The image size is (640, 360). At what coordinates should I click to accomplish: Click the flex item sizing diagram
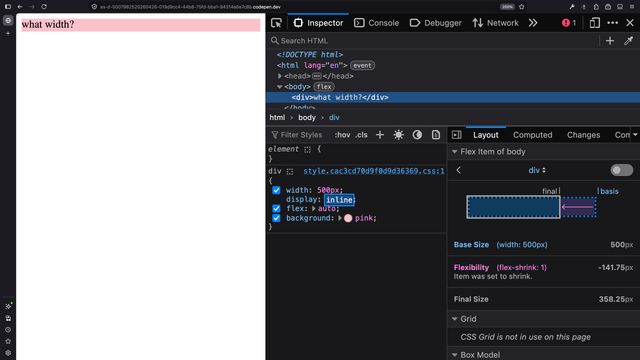[x=531, y=207]
